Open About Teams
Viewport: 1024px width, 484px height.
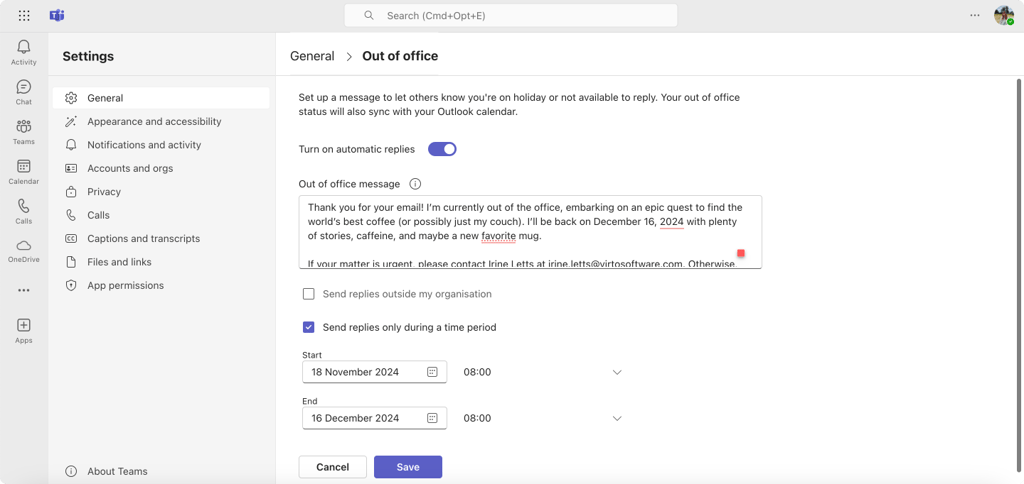click(106, 472)
